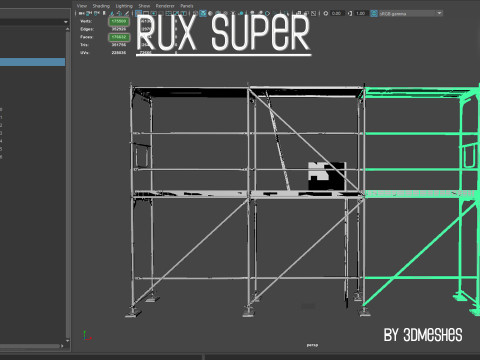This screenshot has height=360, width=480.
Task: Select the gray unselected scaffold model
Action: click(x=248, y=200)
